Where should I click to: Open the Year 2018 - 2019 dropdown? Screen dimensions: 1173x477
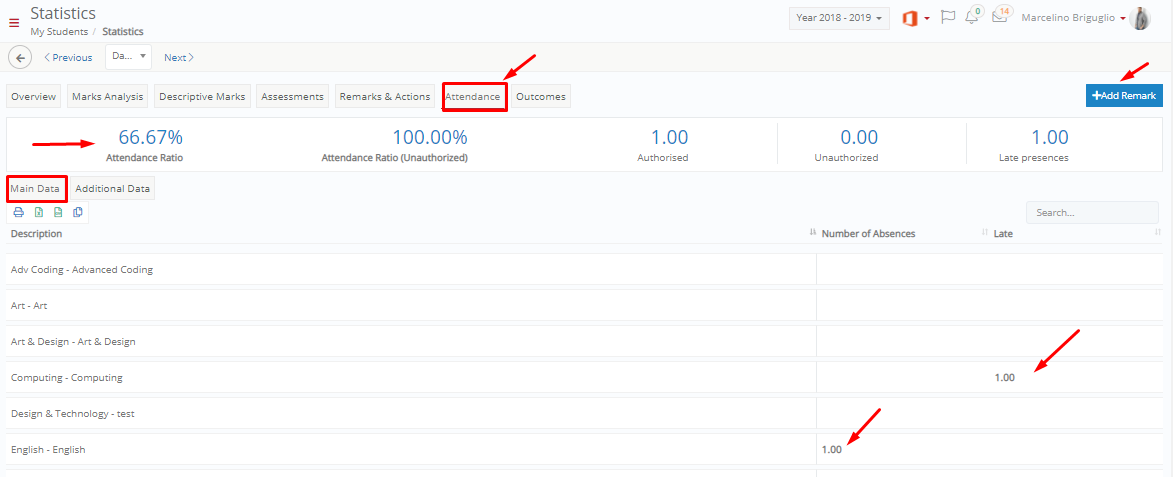pyautogui.click(x=839, y=18)
